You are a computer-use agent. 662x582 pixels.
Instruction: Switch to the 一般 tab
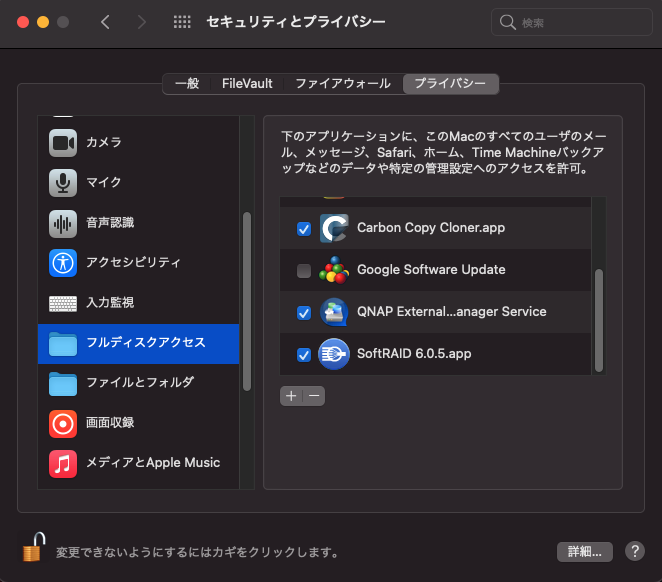pos(187,84)
